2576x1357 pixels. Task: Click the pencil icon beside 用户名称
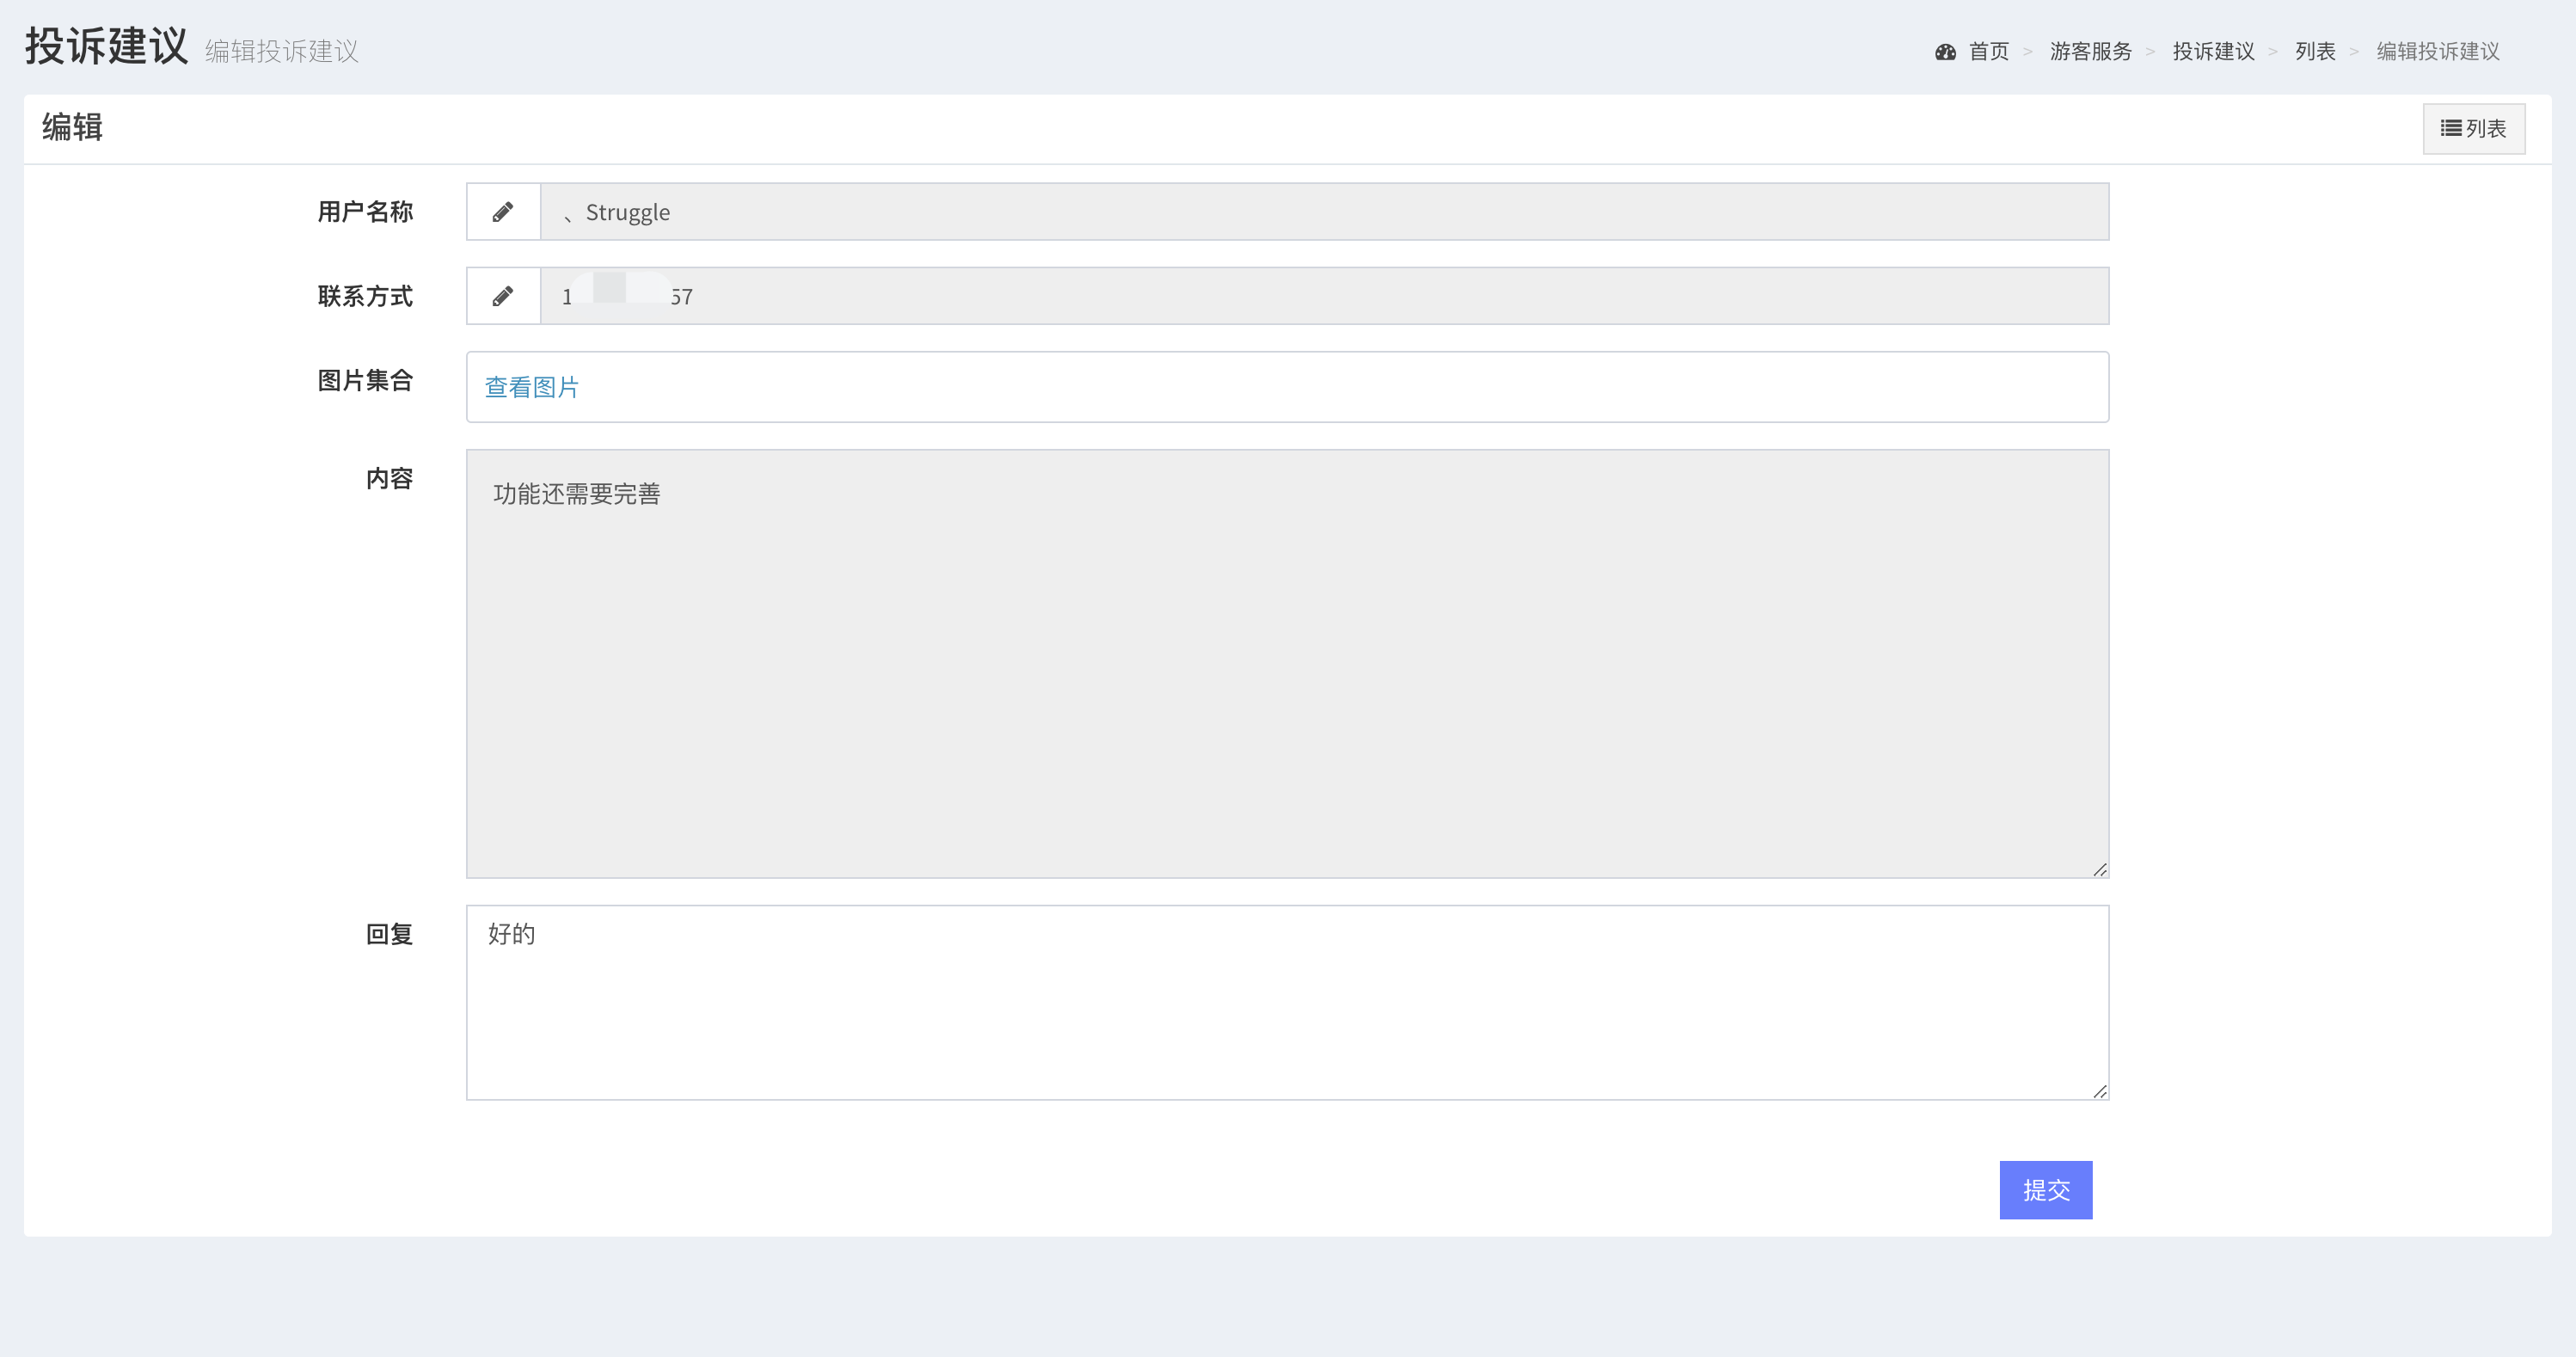503,212
